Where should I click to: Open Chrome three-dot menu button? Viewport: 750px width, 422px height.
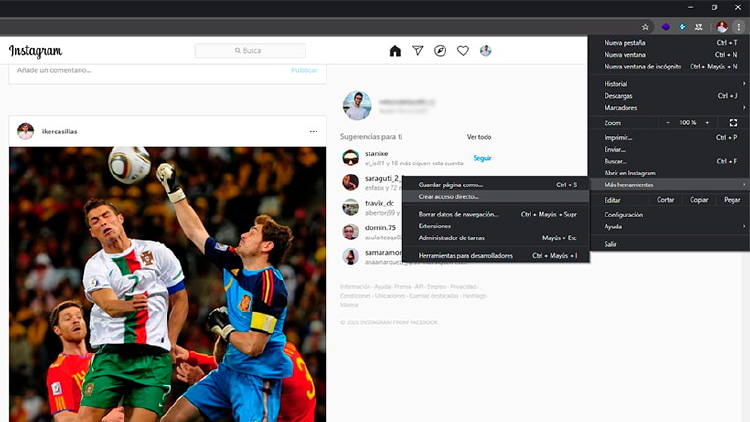[739, 27]
